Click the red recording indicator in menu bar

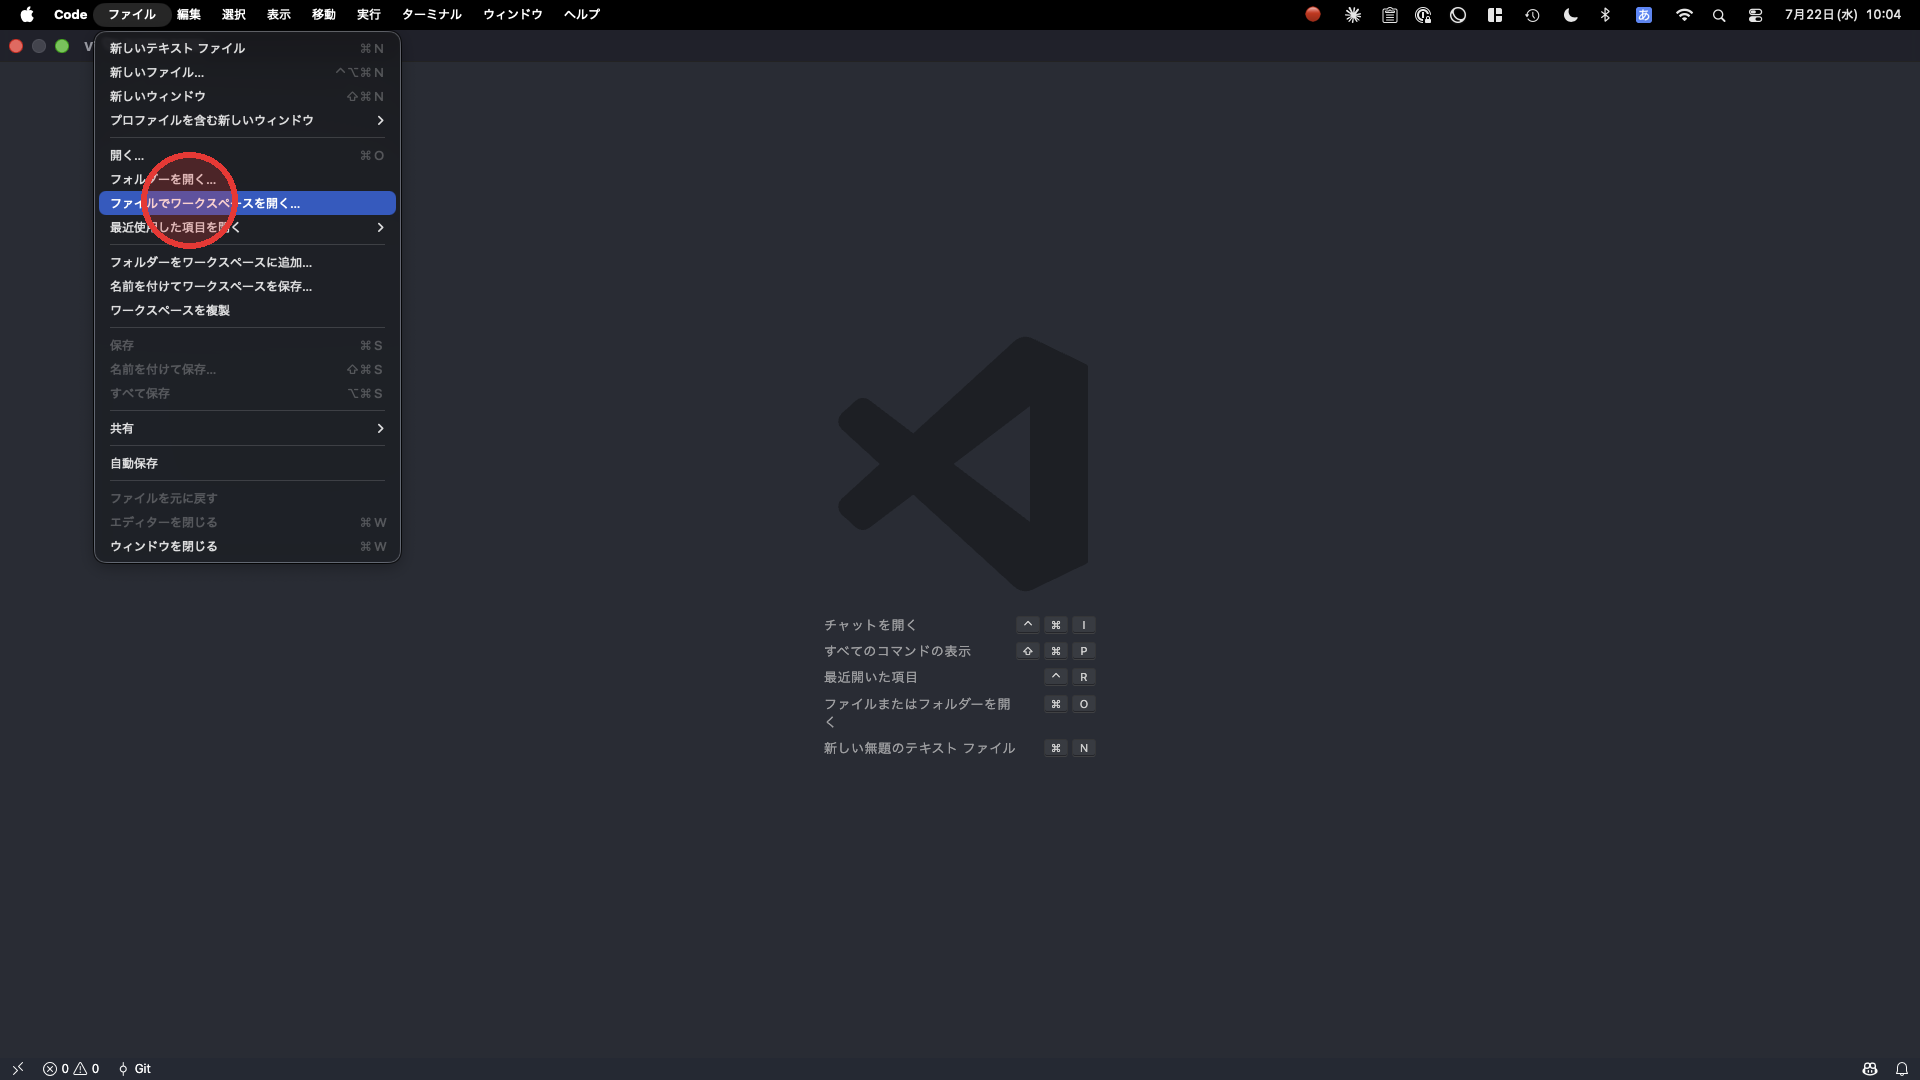pos(1313,14)
